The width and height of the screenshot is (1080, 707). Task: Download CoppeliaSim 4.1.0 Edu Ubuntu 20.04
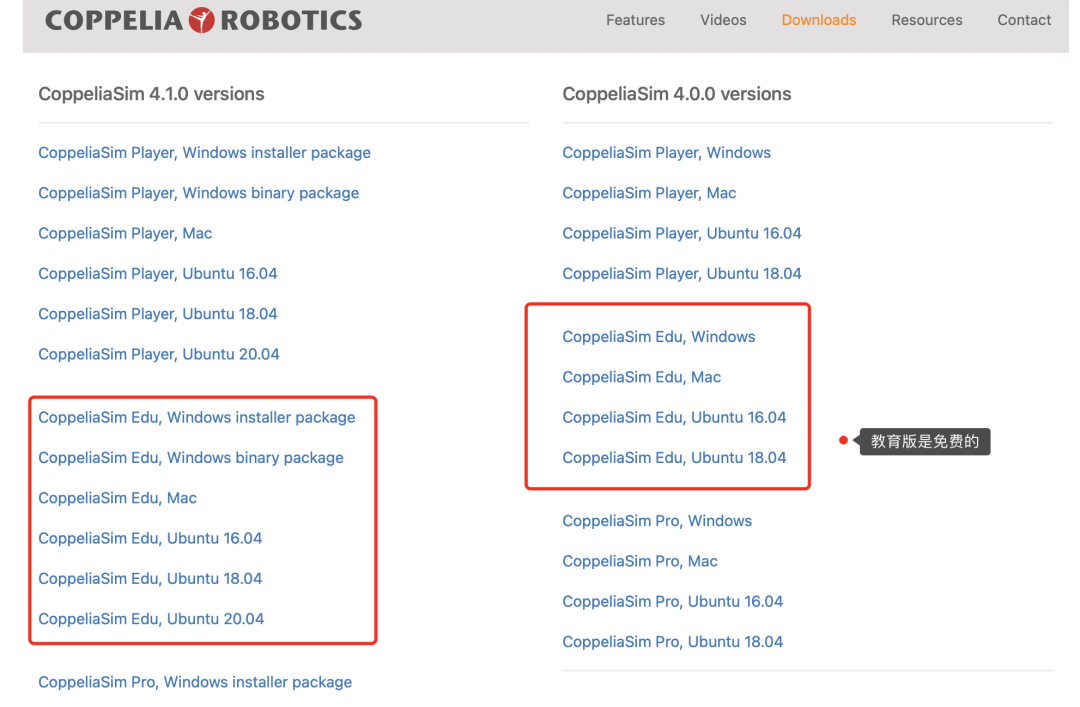point(151,619)
